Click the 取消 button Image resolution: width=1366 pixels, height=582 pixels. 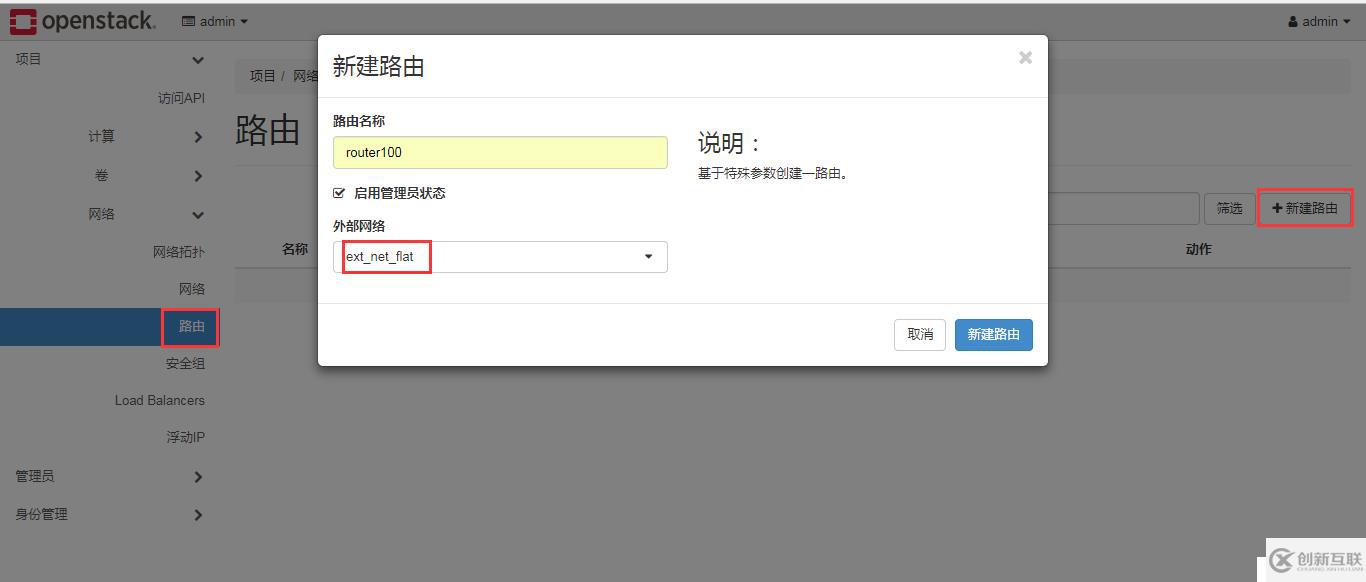click(920, 334)
